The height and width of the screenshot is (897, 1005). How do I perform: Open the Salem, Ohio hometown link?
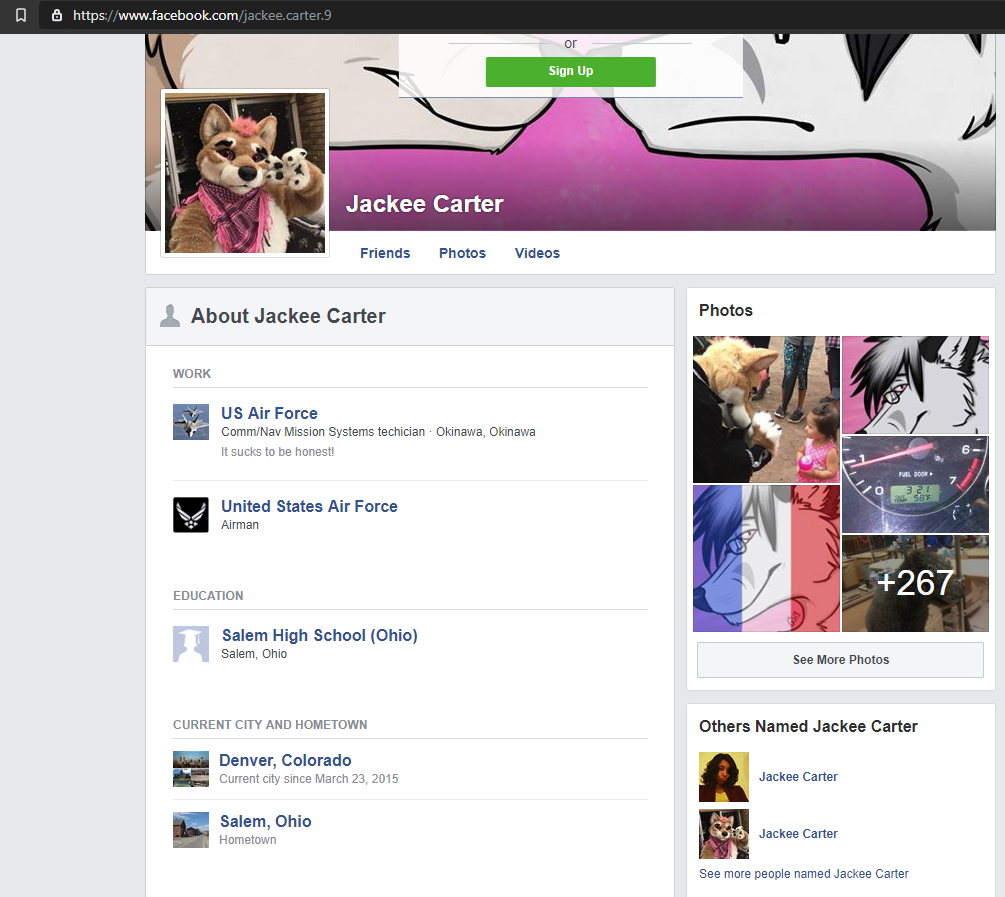click(265, 821)
